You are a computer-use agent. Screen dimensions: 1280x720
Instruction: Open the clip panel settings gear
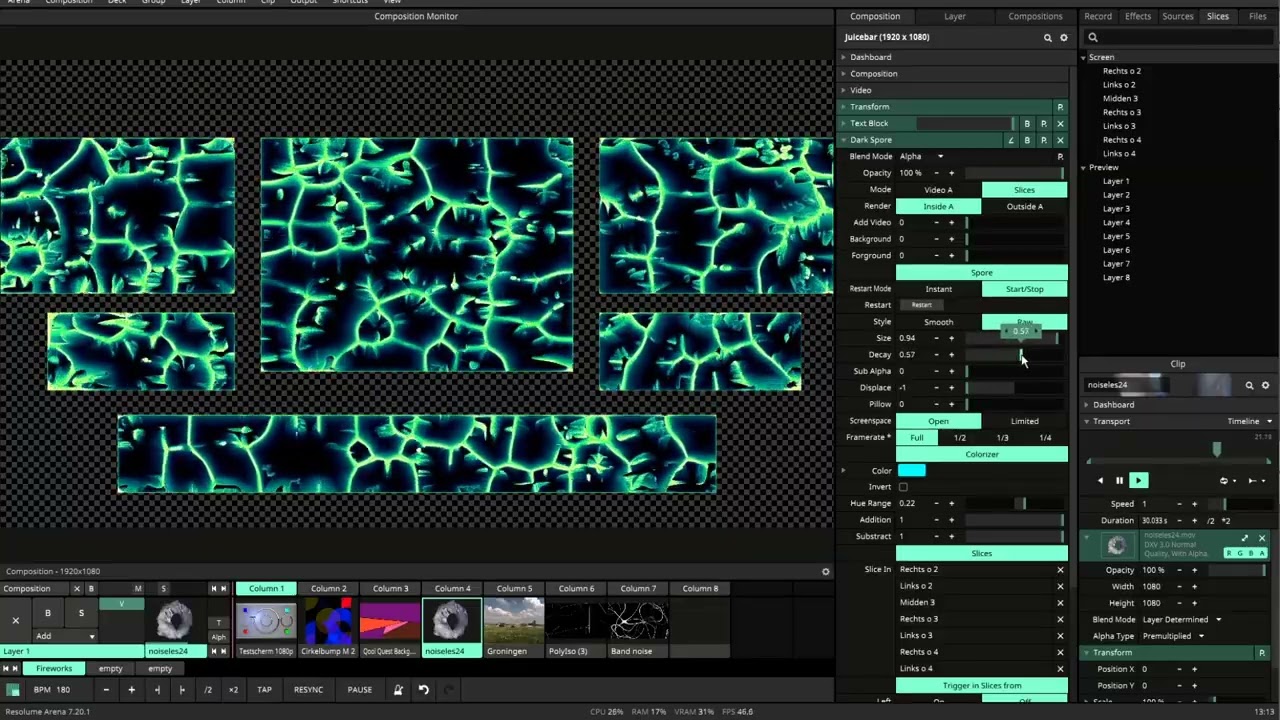(x=1265, y=385)
